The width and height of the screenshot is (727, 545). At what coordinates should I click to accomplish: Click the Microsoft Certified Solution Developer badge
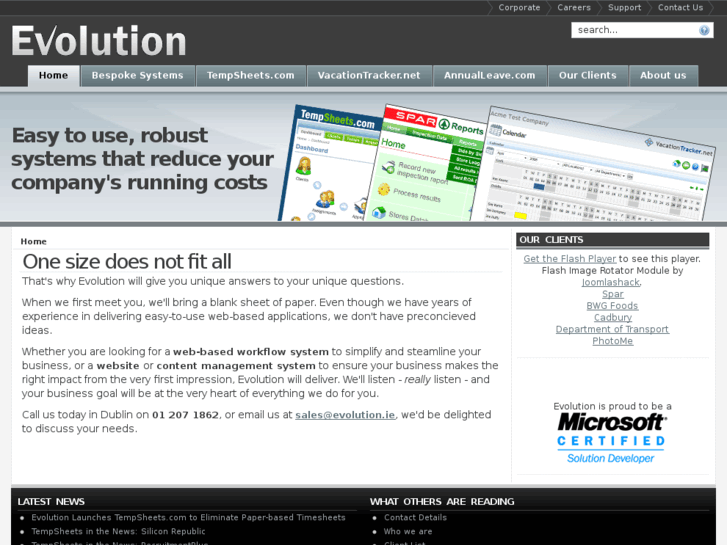(612, 438)
